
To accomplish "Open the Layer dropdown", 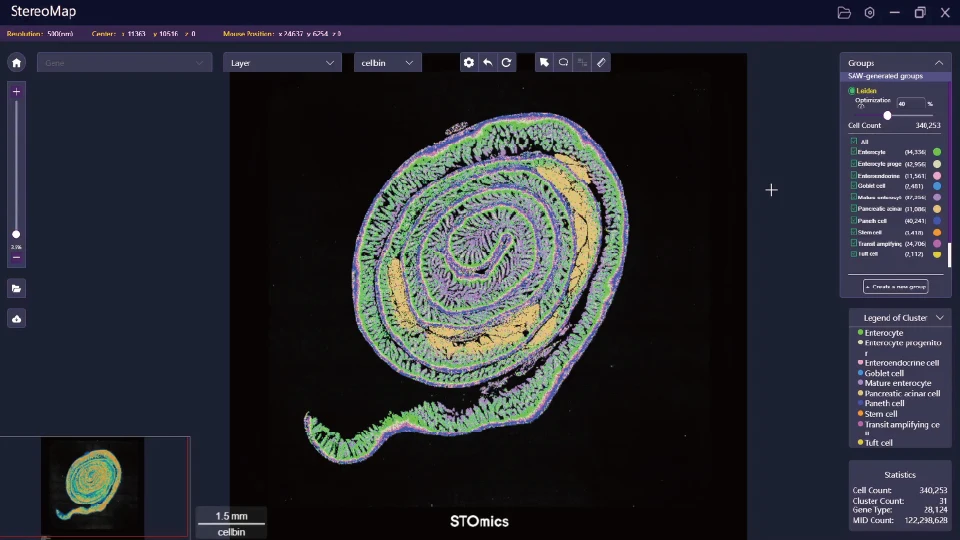I will (x=282, y=62).
